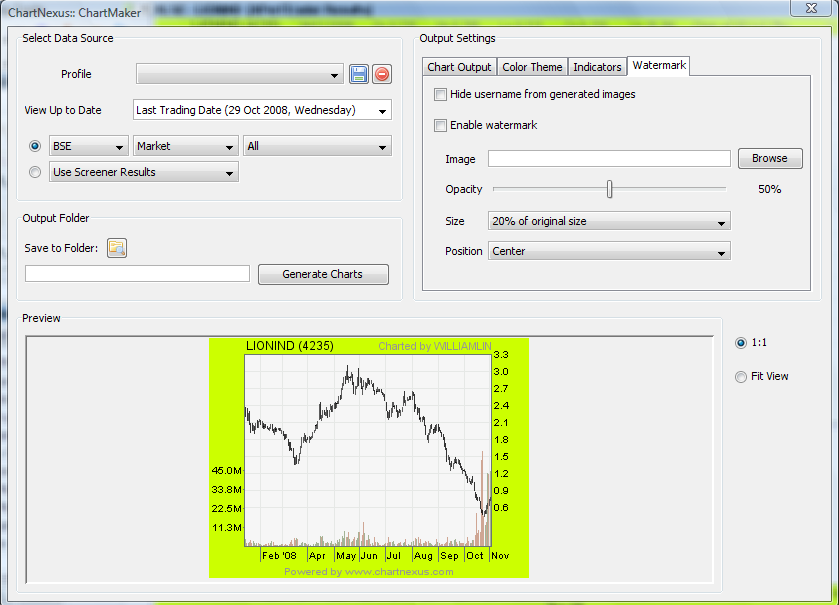The image size is (839, 605).
Task: Select the Fit View radio button
Action: pyautogui.click(x=740, y=377)
